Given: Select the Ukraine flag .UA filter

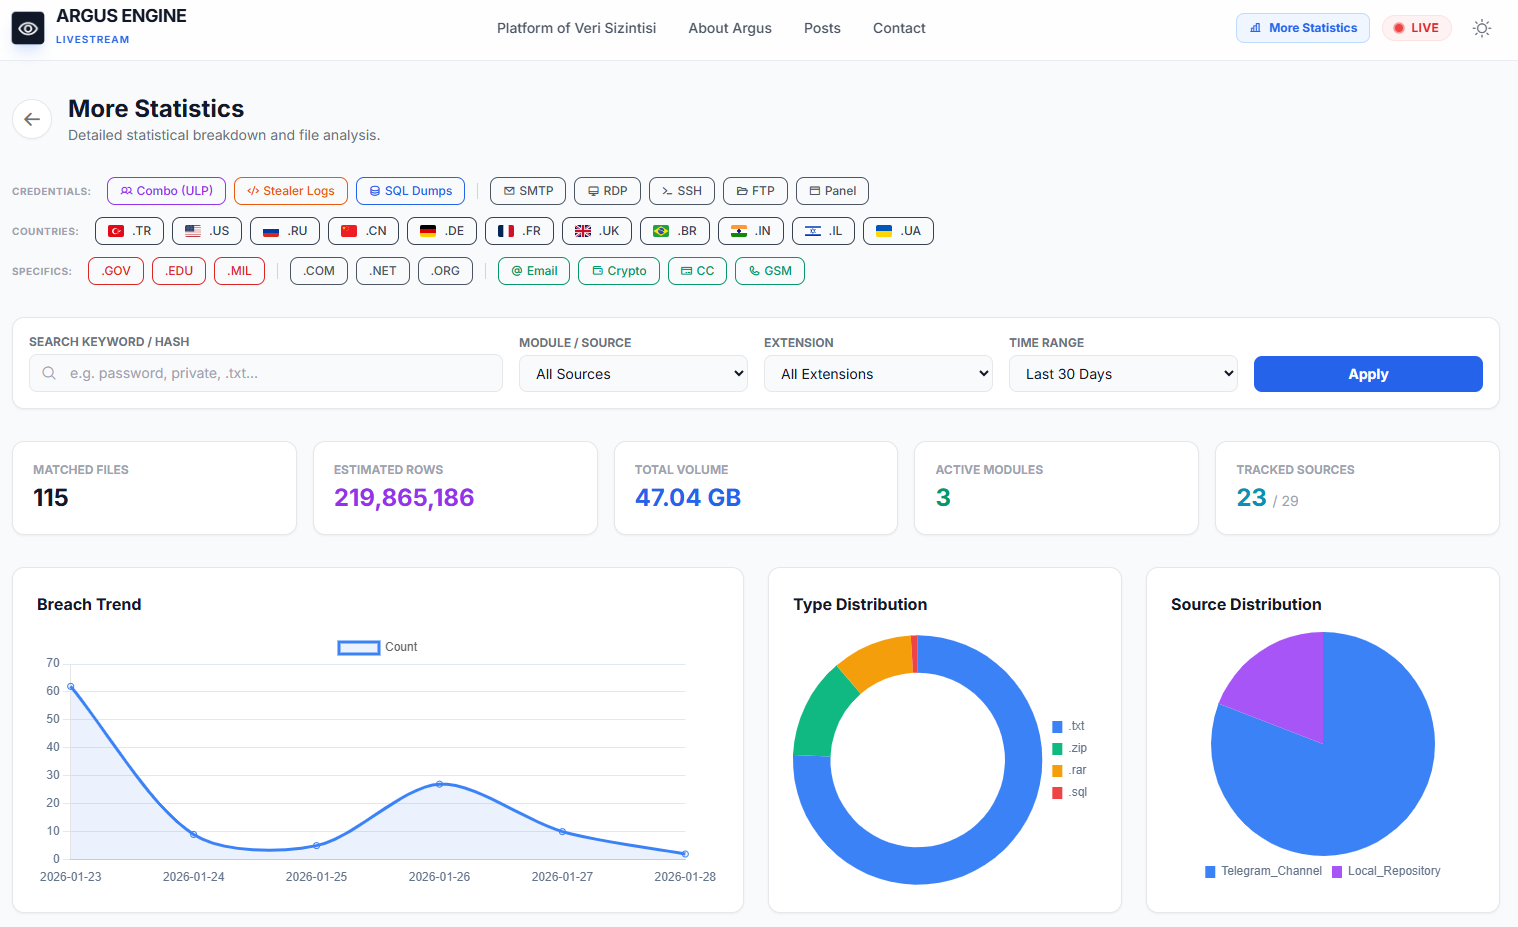Looking at the screenshot, I should coord(898,231).
